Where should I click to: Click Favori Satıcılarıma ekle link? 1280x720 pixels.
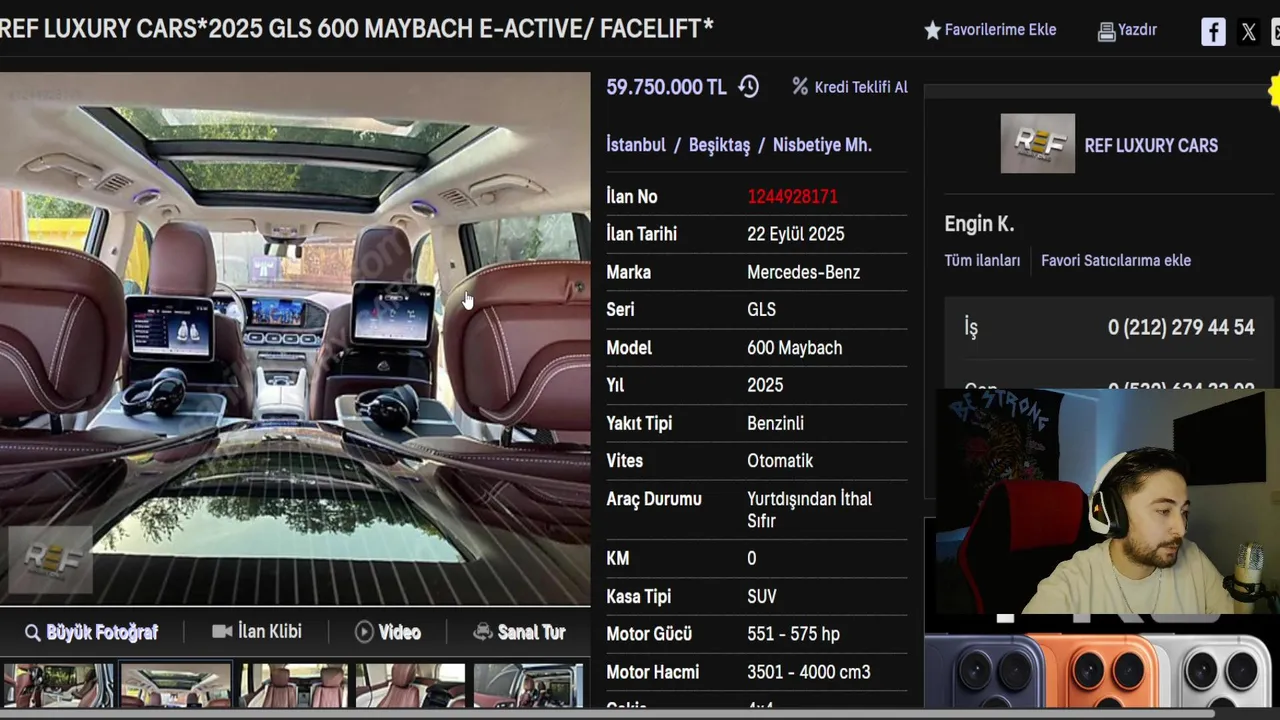click(x=1116, y=260)
